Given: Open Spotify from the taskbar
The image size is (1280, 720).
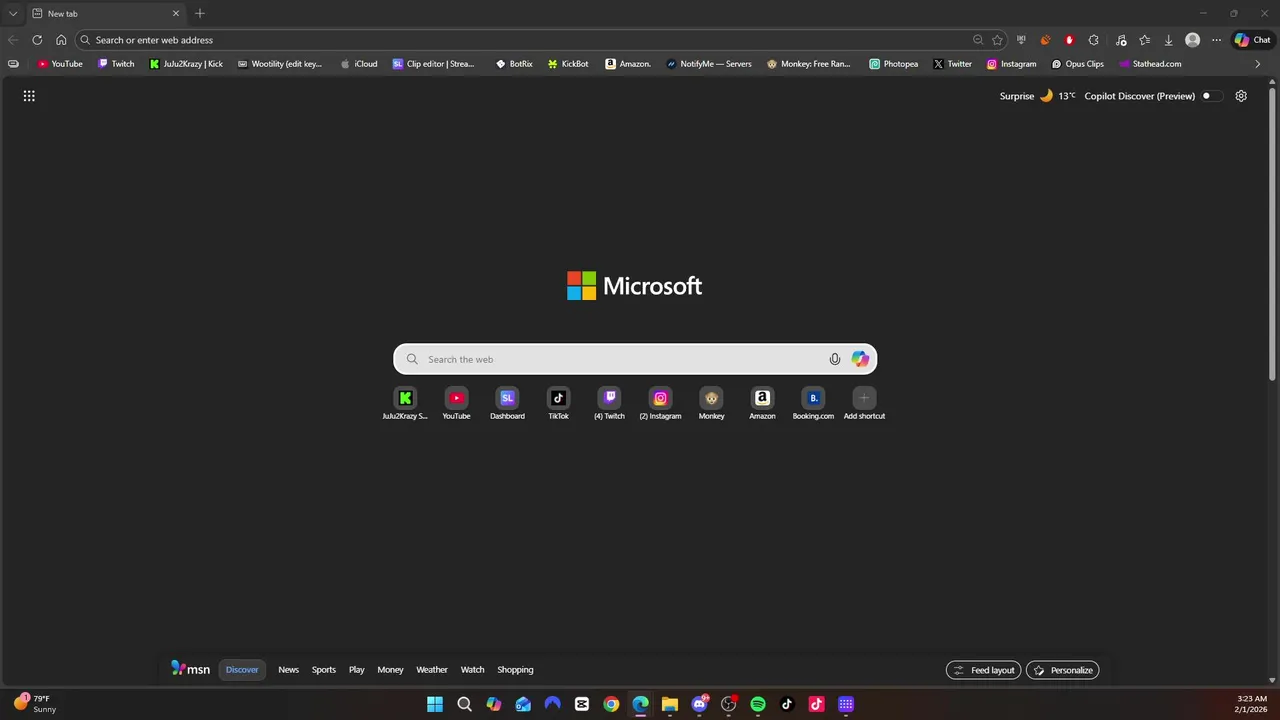Looking at the screenshot, I should 758,704.
